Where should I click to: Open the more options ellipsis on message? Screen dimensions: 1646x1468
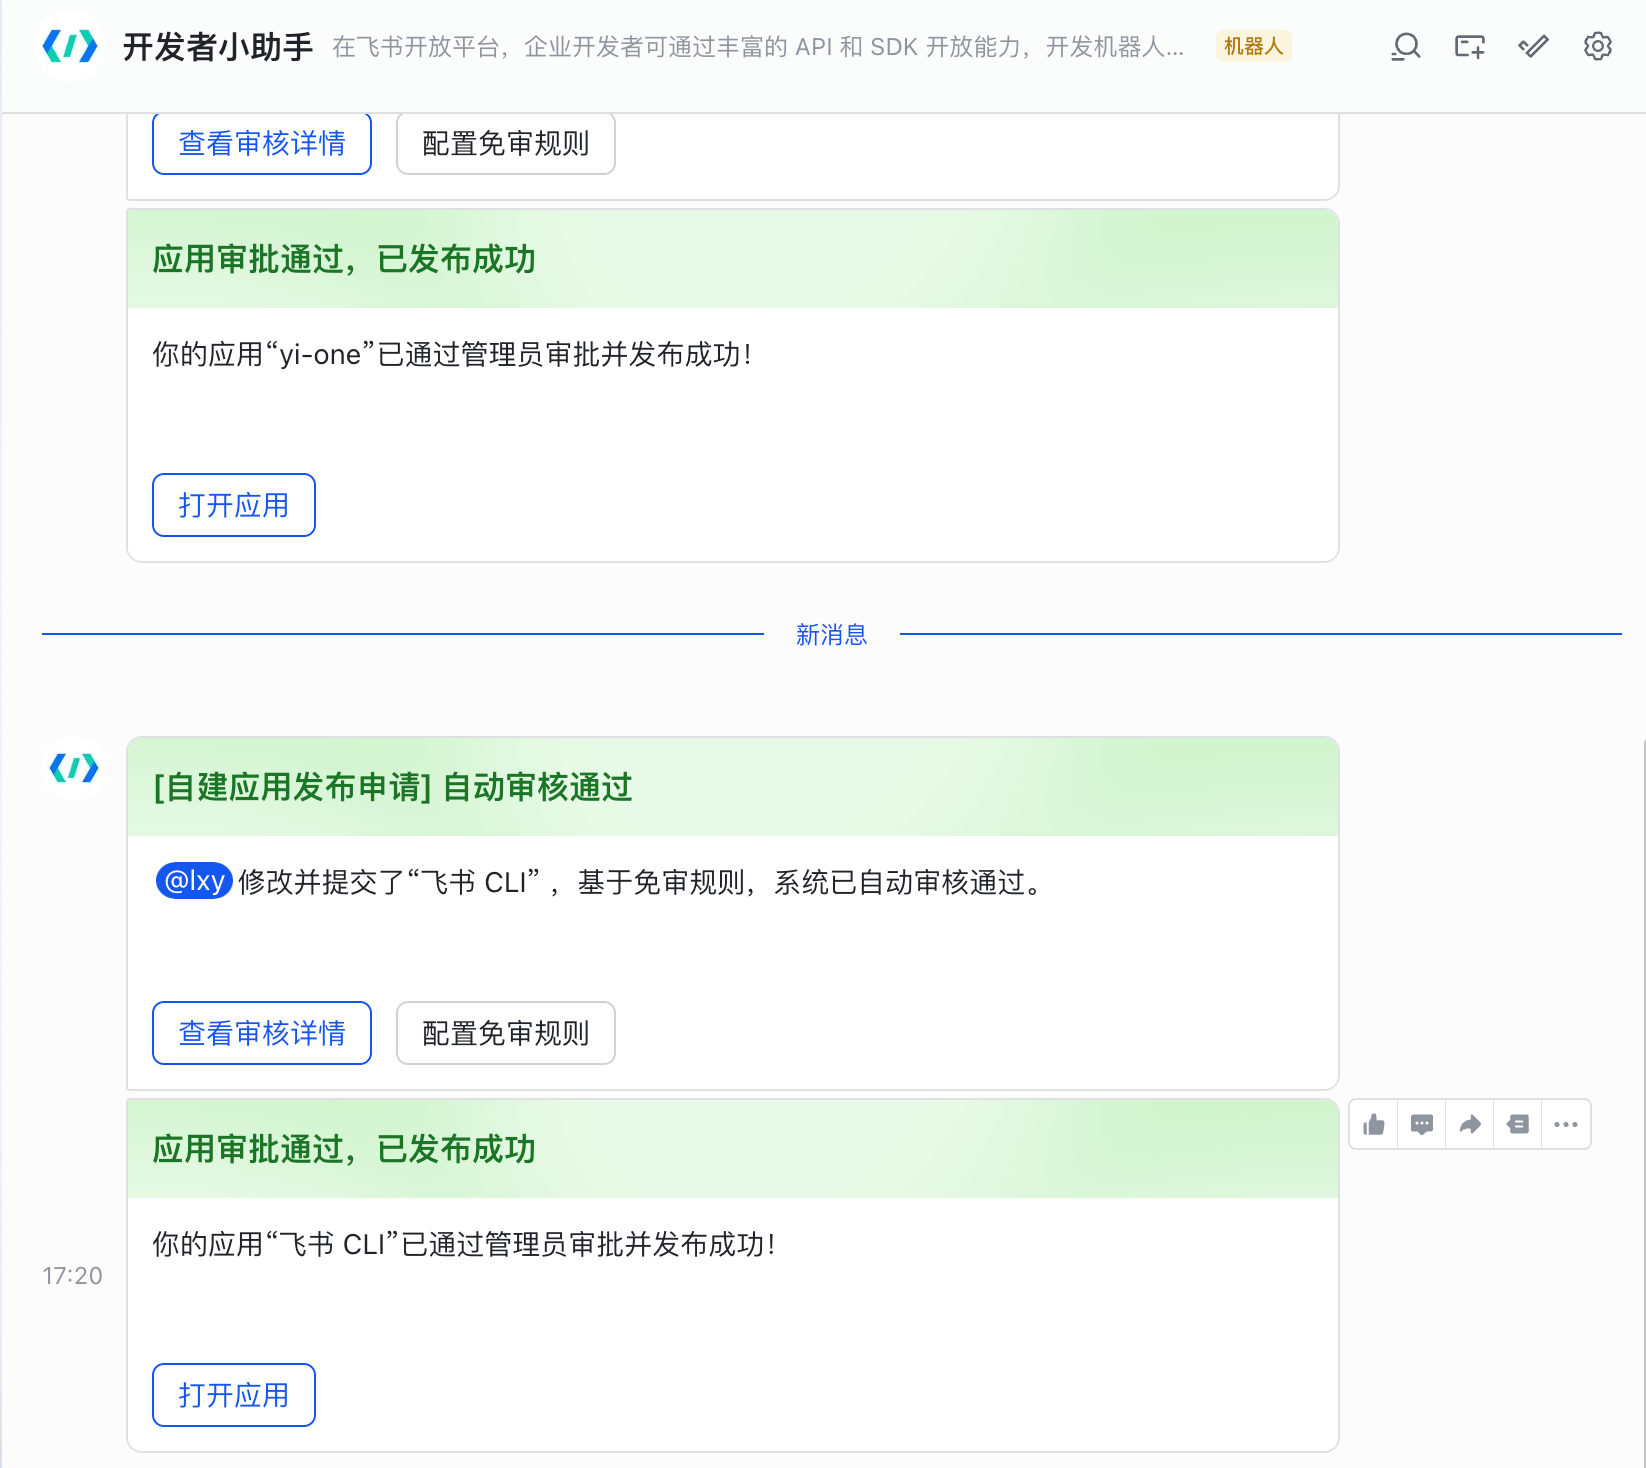tap(1566, 1125)
